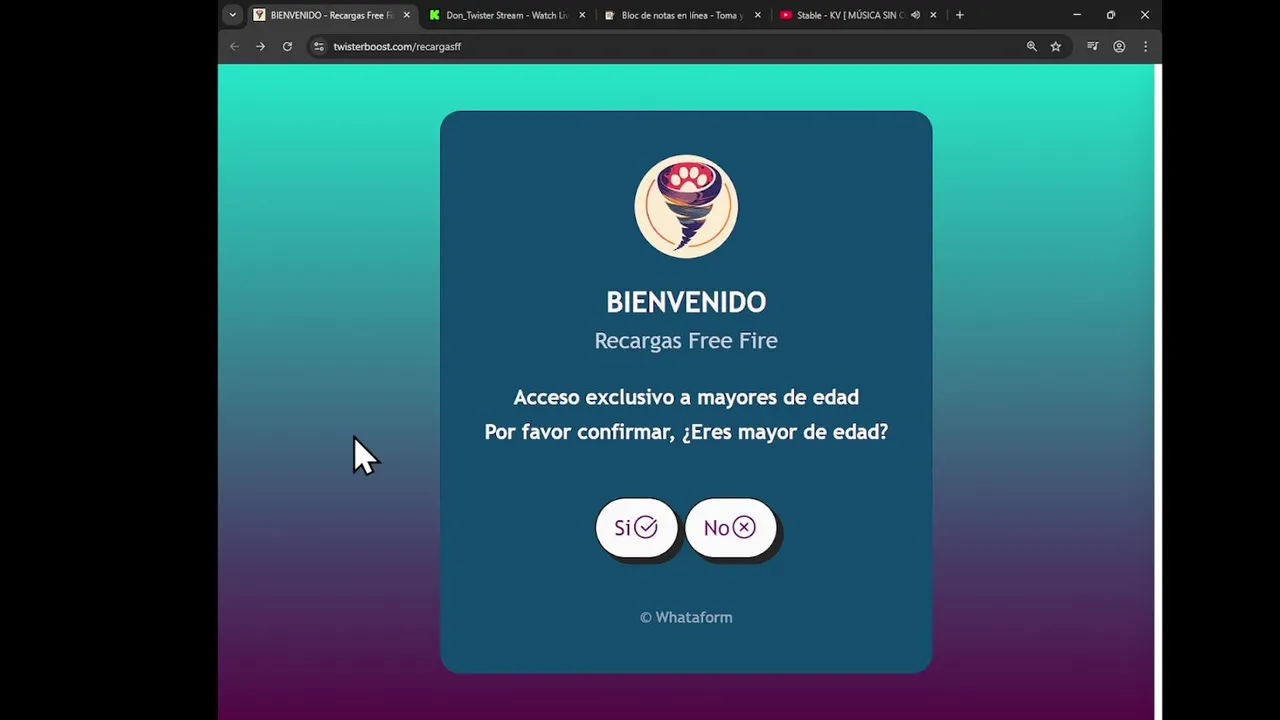Screen dimensions: 1280x720
Task: Click the page vertical scrollbar
Action: point(1158,392)
